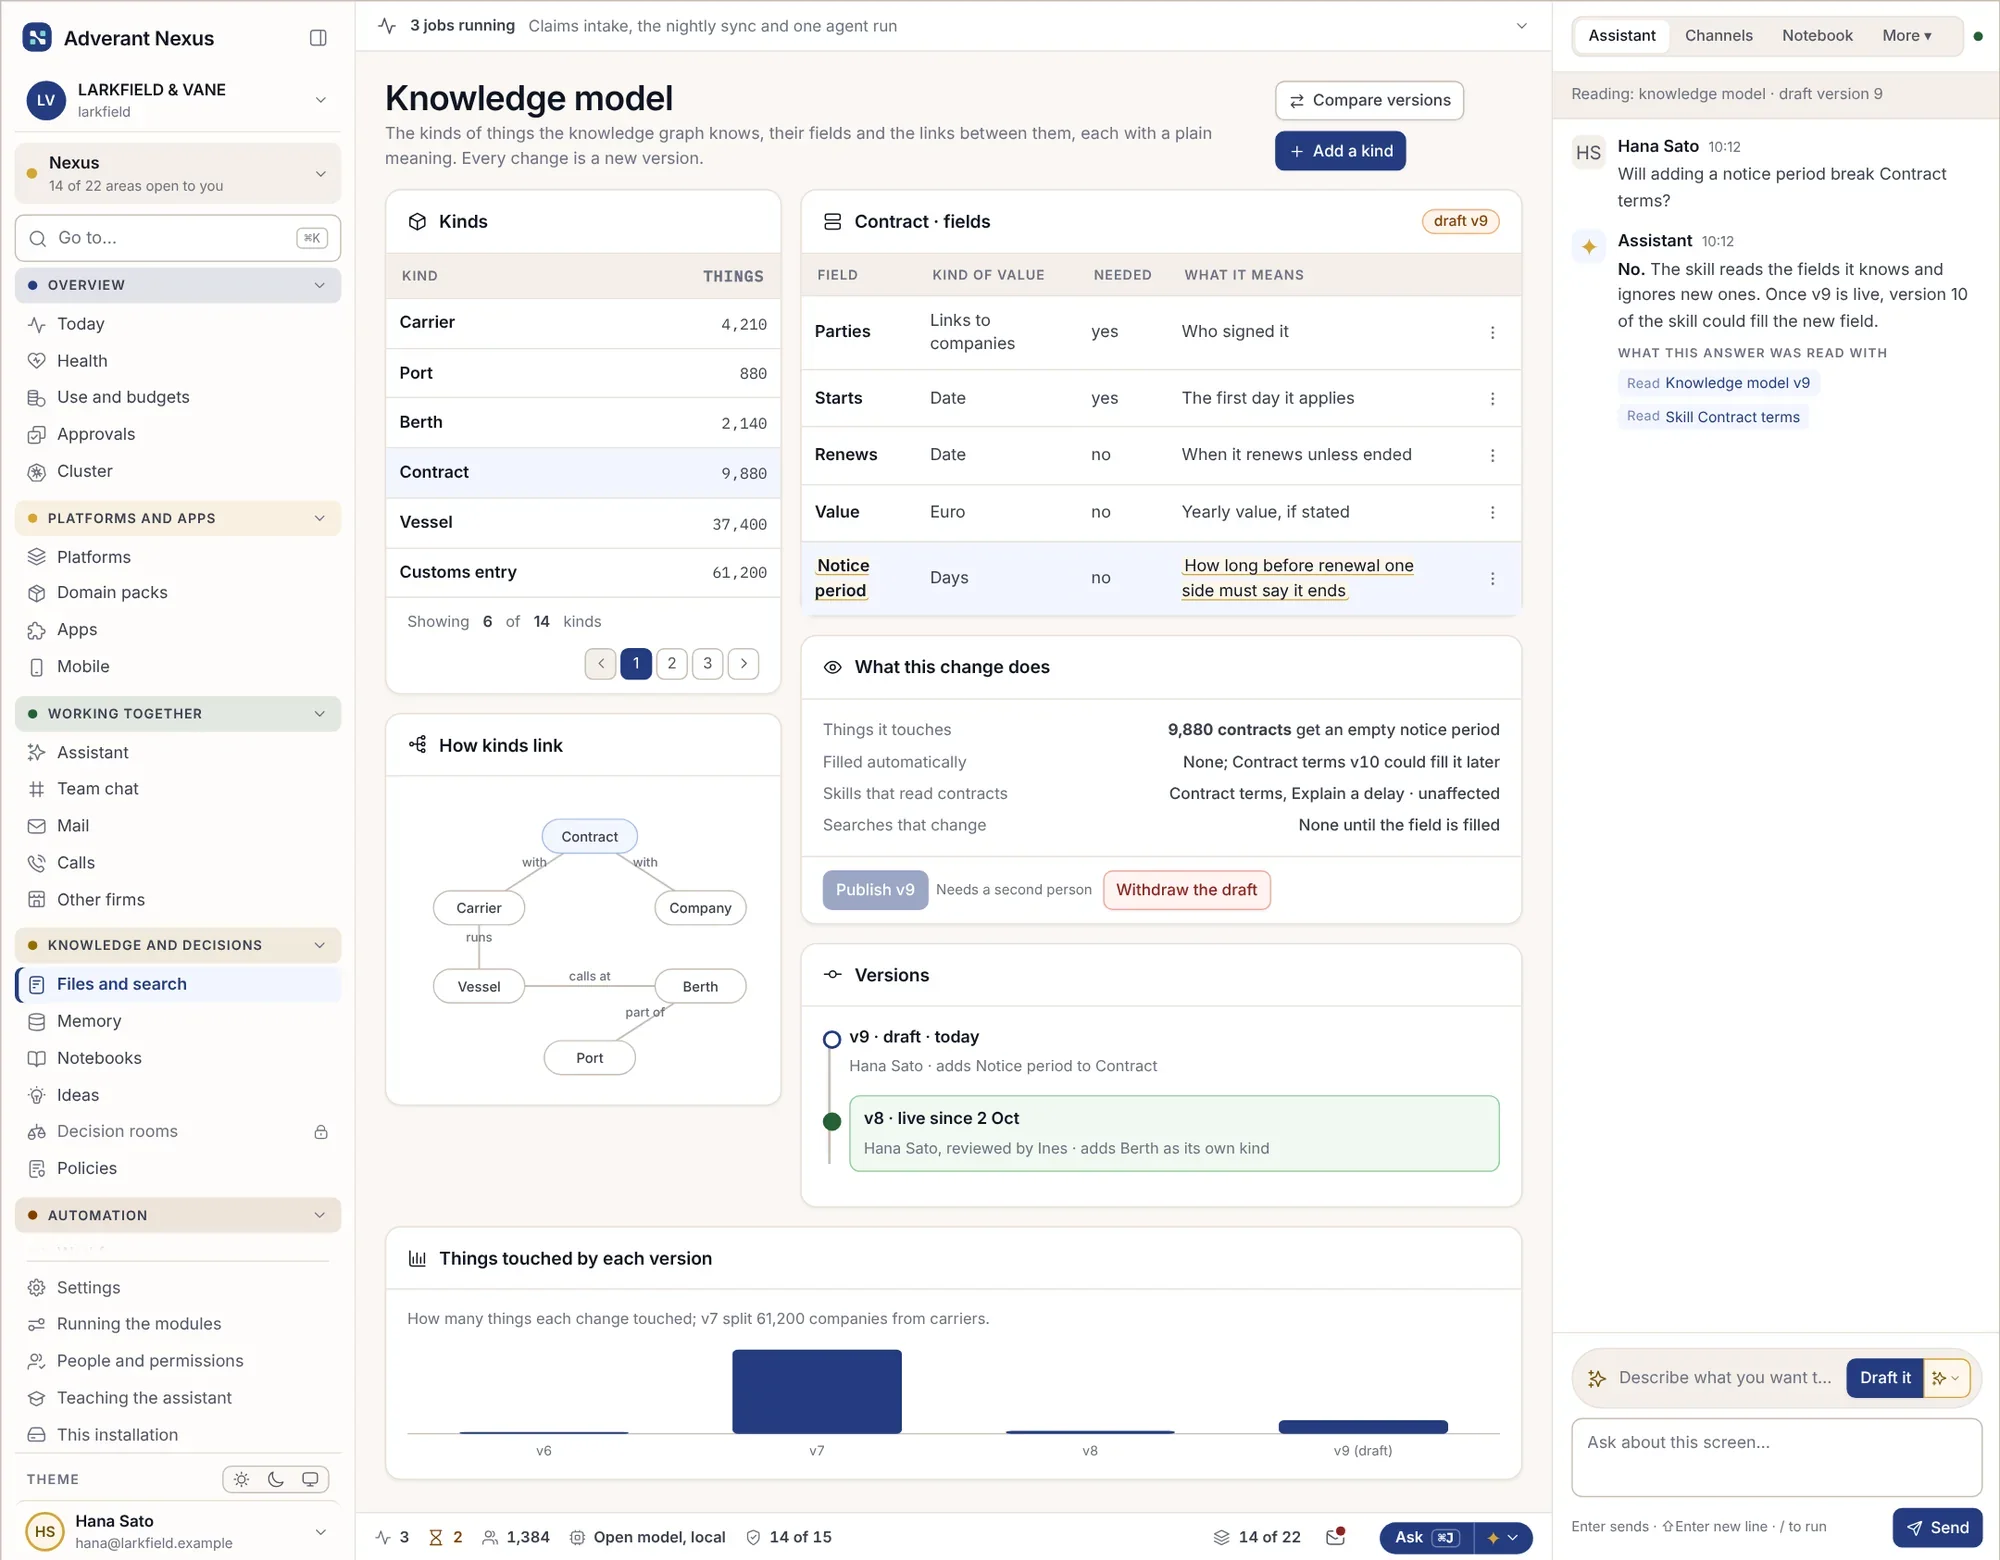Select v8 live version marker
This screenshot has width=2000, height=1560.
coord(831,1121)
